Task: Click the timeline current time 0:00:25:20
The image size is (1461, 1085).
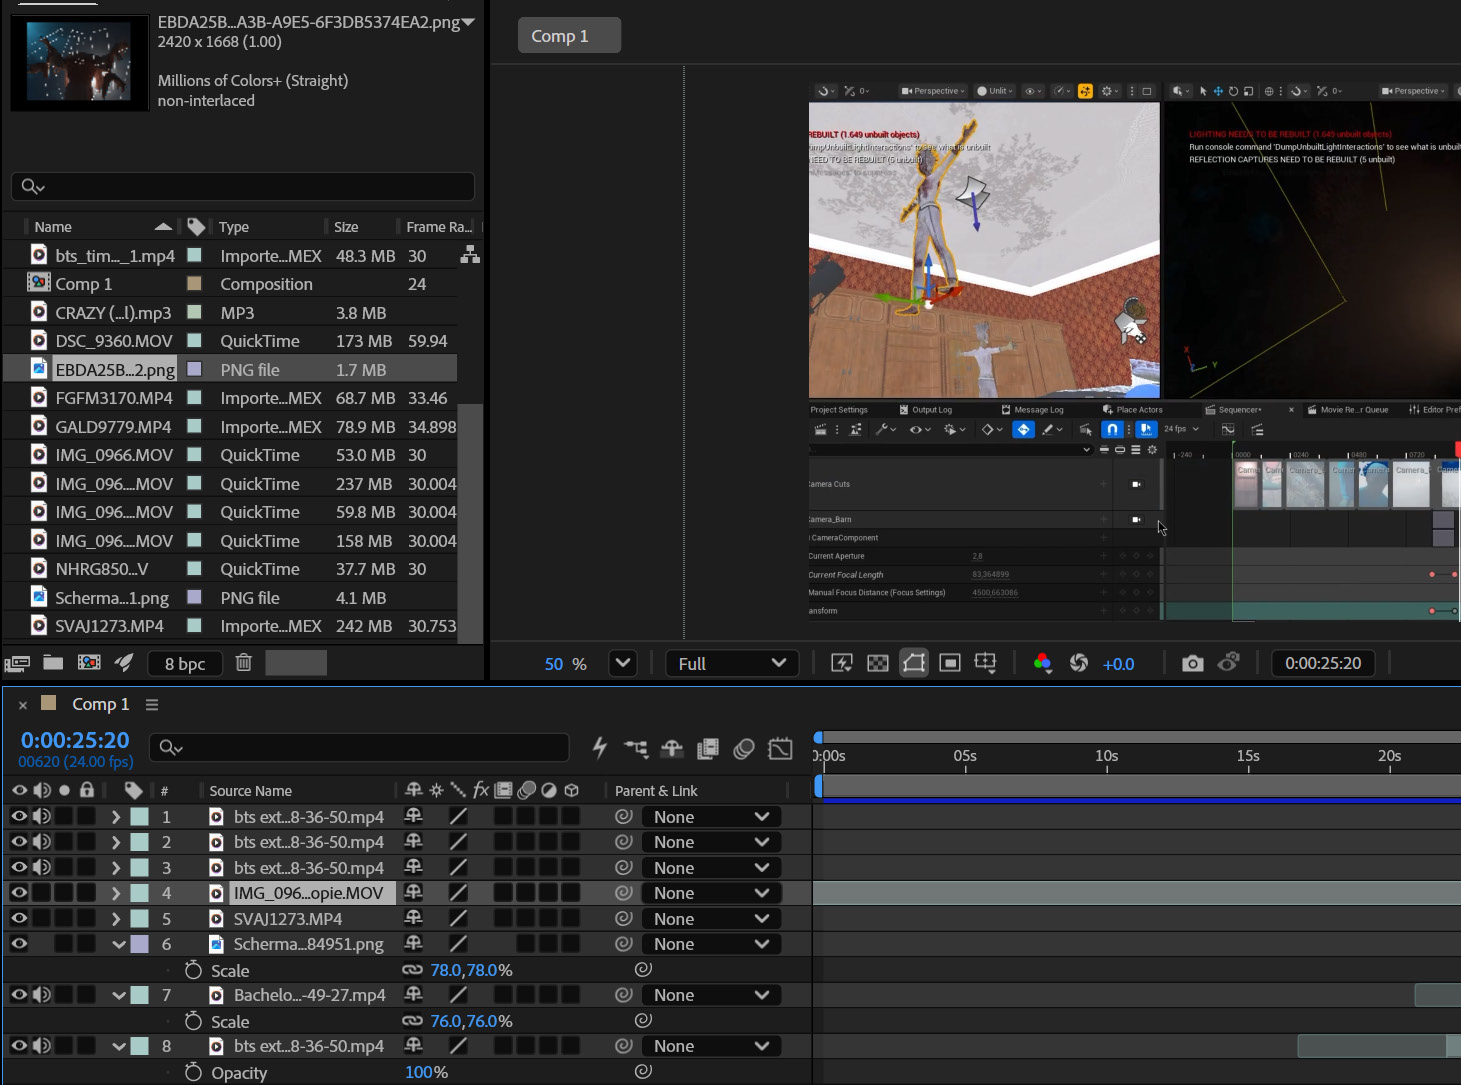Action: 75,740
